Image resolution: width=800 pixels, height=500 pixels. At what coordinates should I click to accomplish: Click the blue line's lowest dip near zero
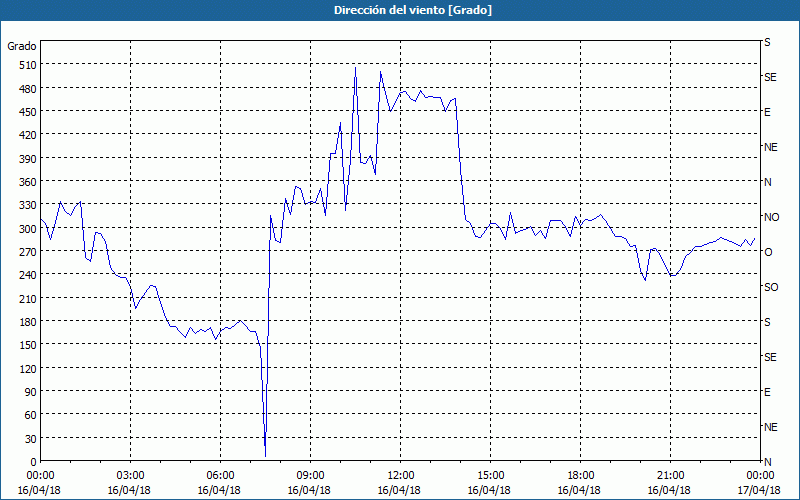click(265, 455)
